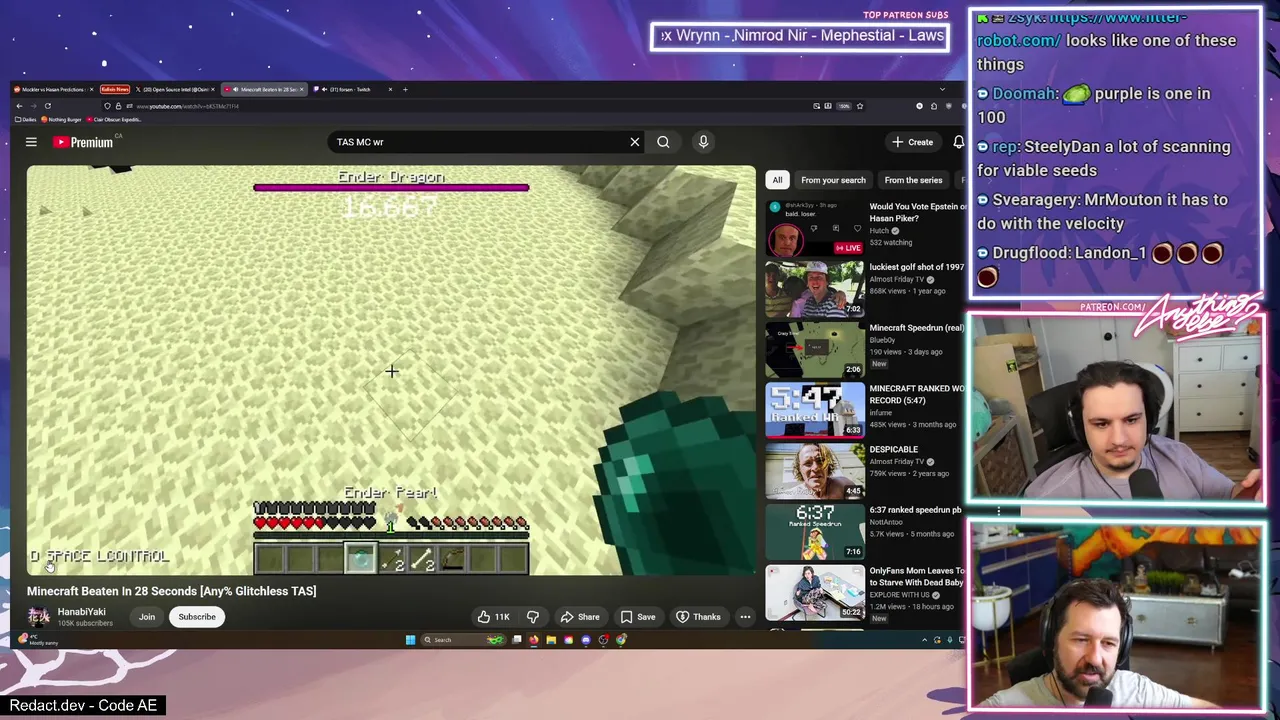Clear the YouTube search box text
Screen dimensions: 1280x720
pyautogui.click(x=634, y=142)
